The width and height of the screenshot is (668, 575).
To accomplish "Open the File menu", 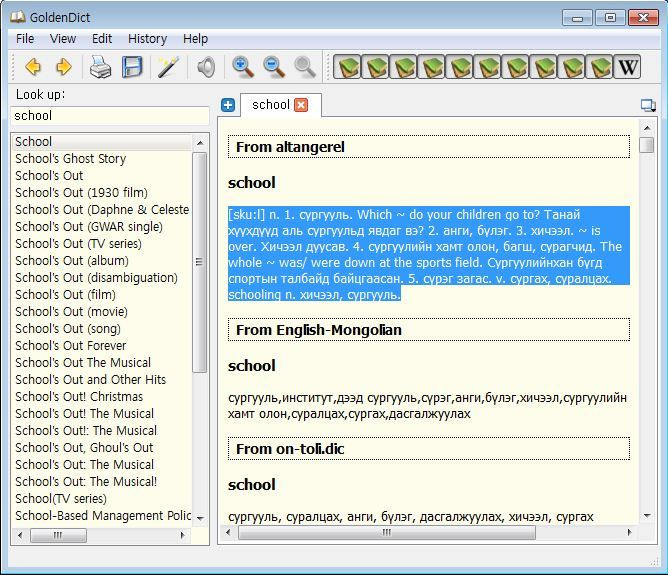I will pos(25,39).
